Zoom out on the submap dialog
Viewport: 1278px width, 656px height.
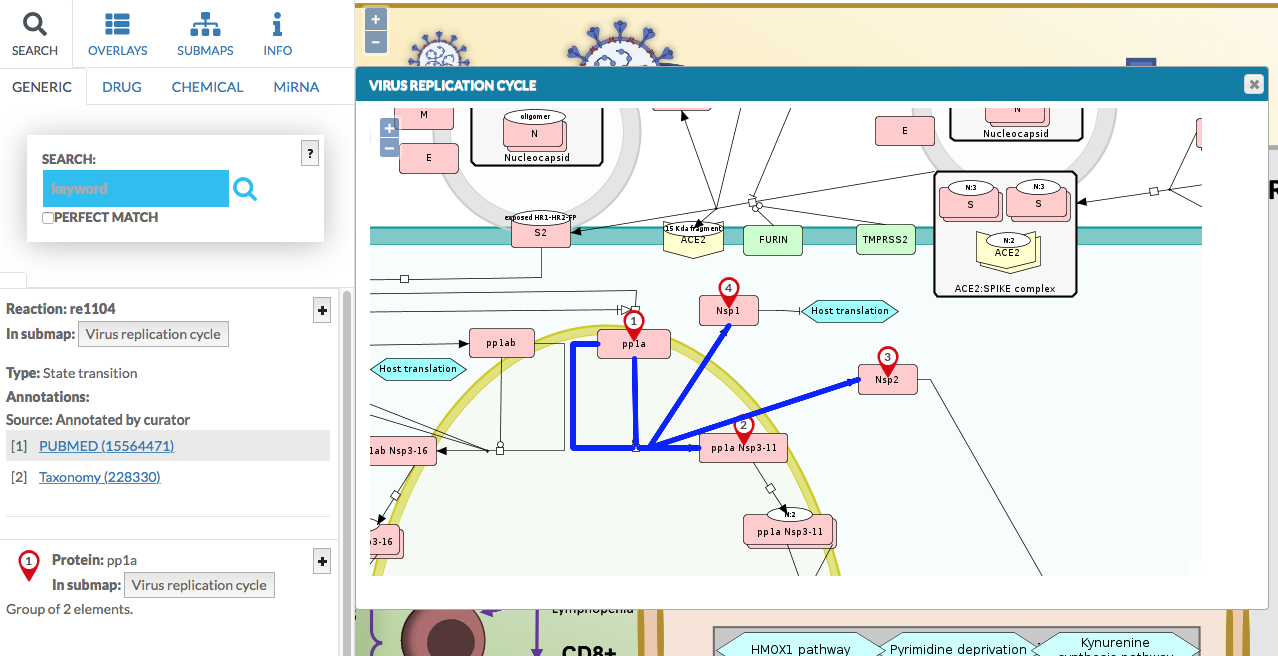click(x=390, y=148)
